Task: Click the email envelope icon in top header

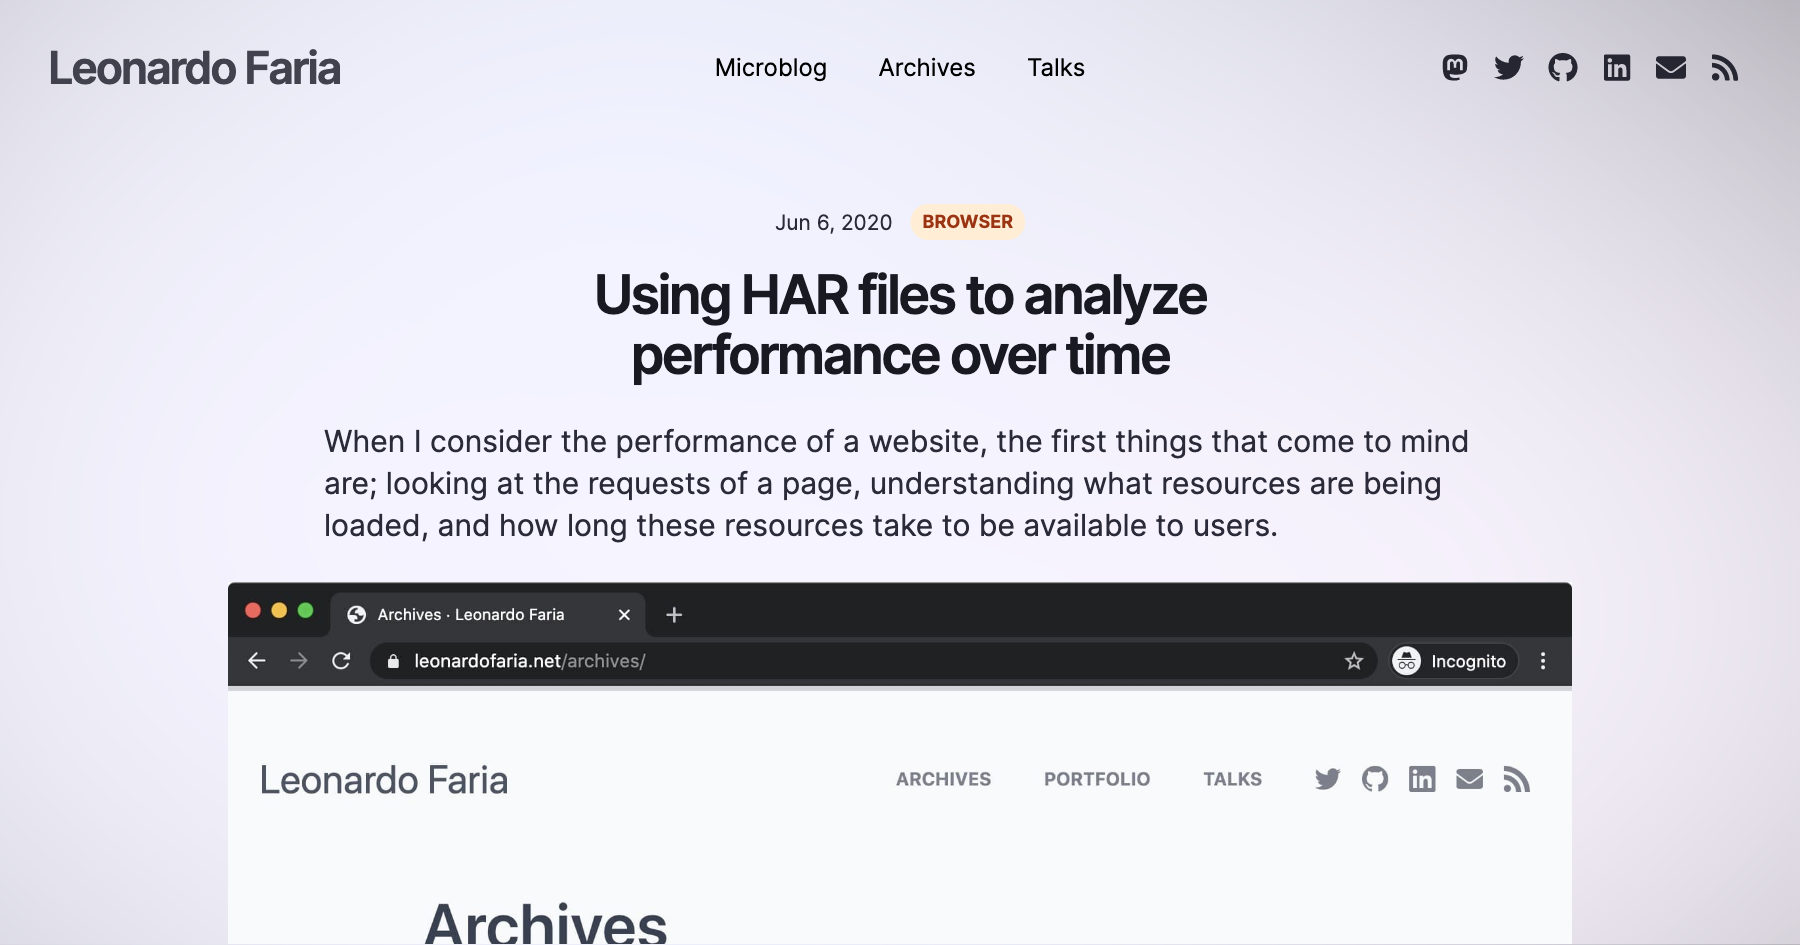Action: coord(1671,68)
